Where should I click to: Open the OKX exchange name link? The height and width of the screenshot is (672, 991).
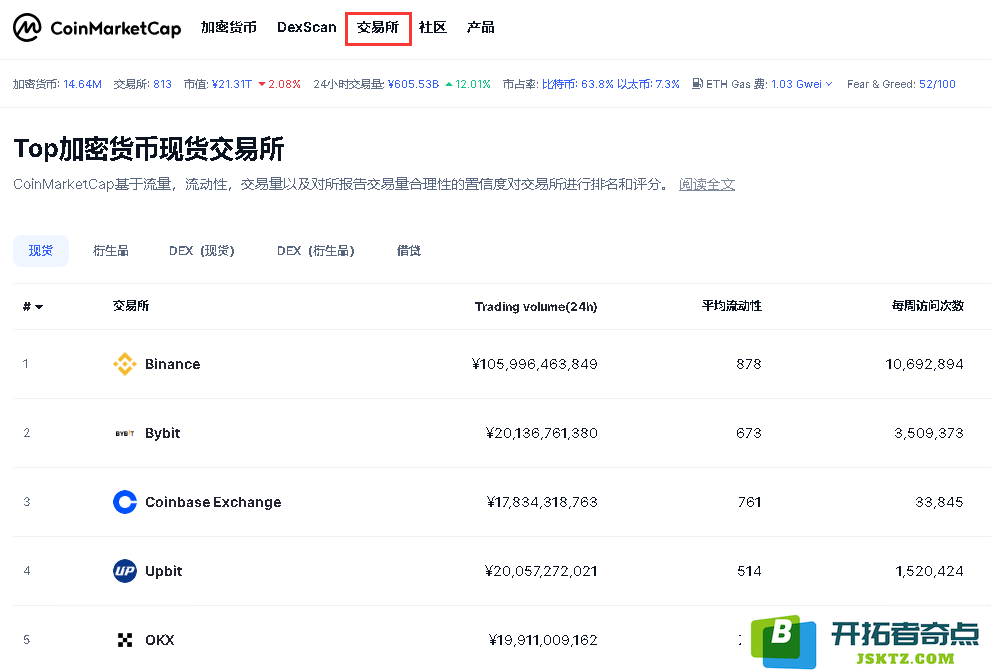pos(159,640)
